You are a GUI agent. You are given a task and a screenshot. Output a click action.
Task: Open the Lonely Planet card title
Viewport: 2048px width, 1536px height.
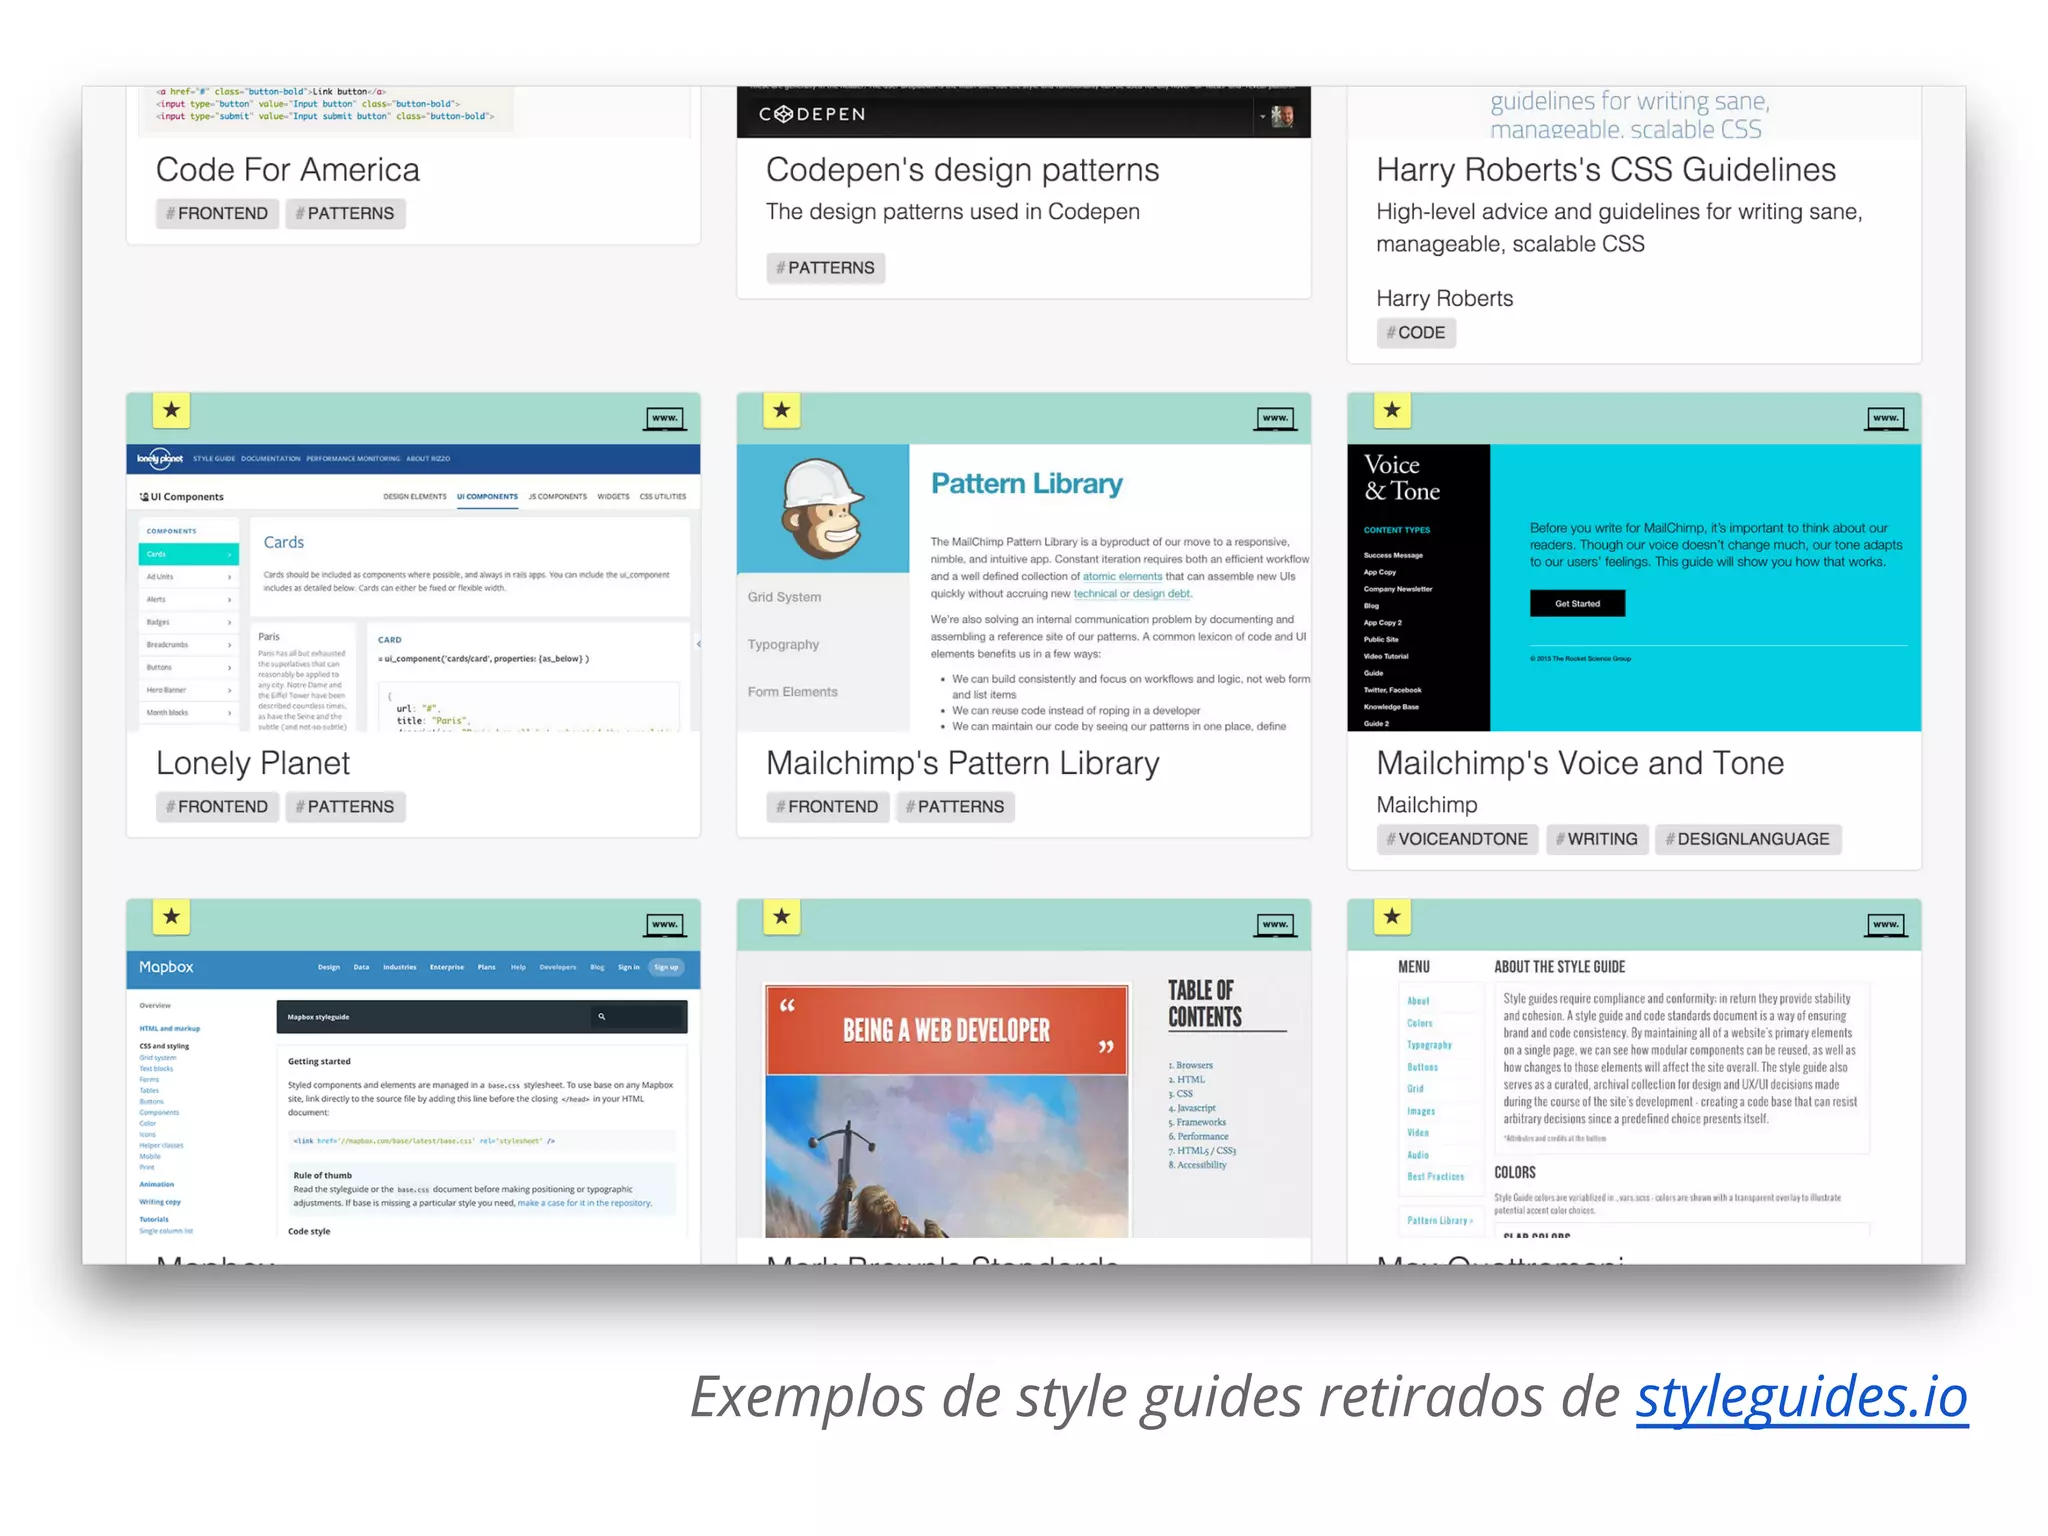253,763
